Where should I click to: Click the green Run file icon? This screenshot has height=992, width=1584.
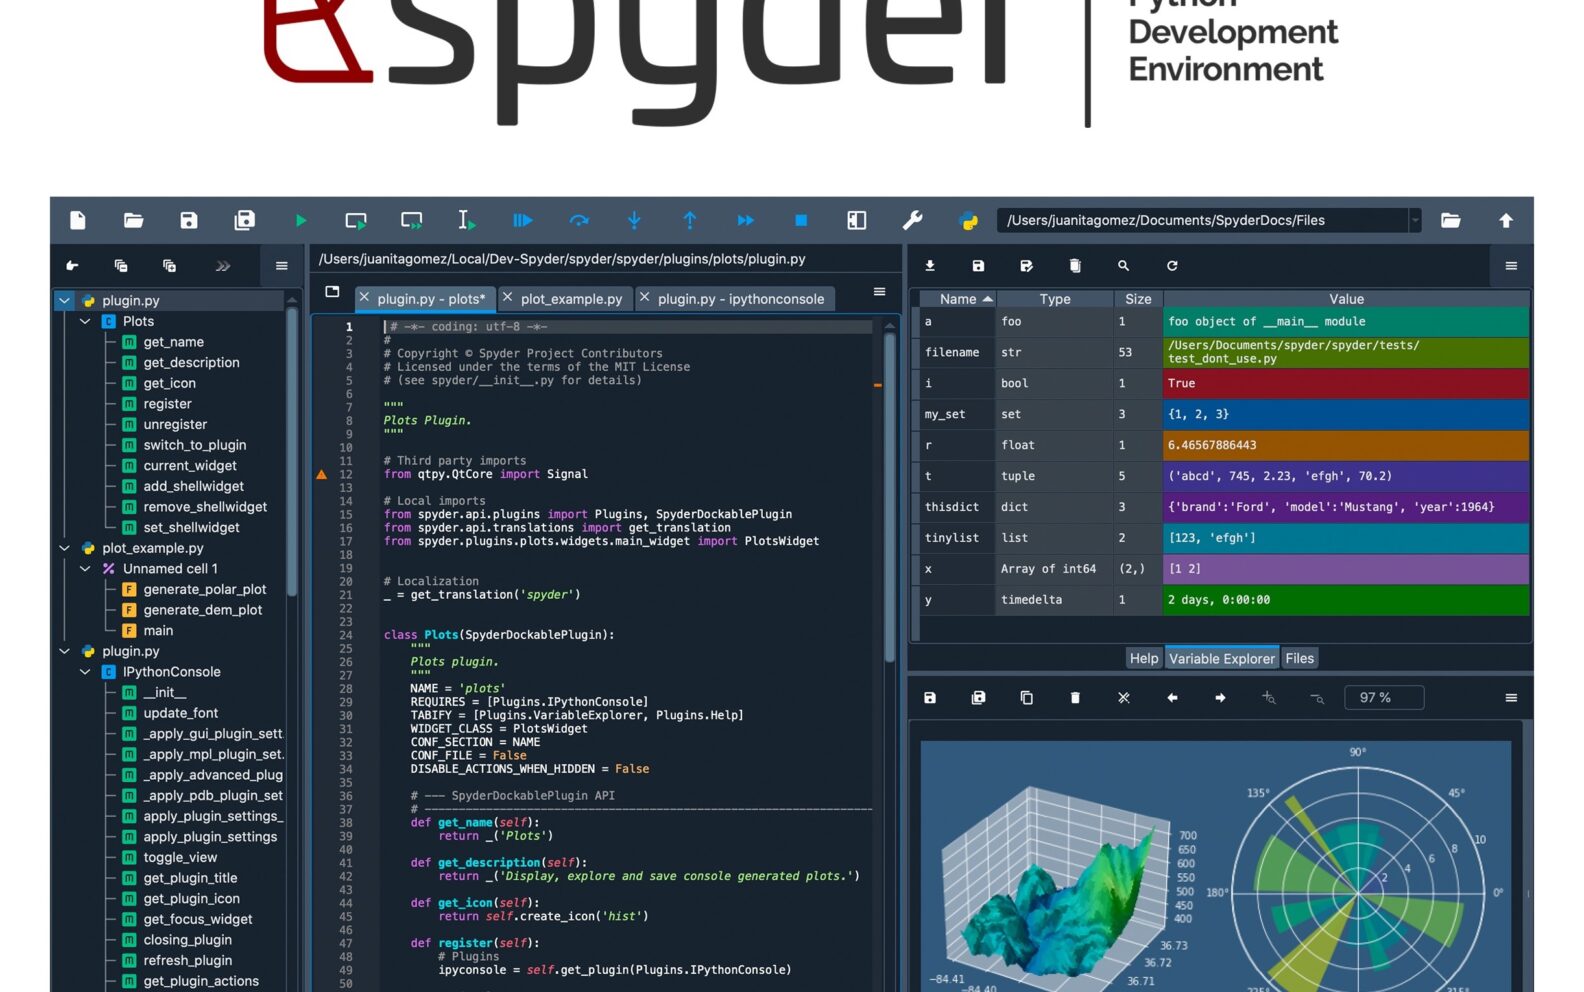(300, 221)
